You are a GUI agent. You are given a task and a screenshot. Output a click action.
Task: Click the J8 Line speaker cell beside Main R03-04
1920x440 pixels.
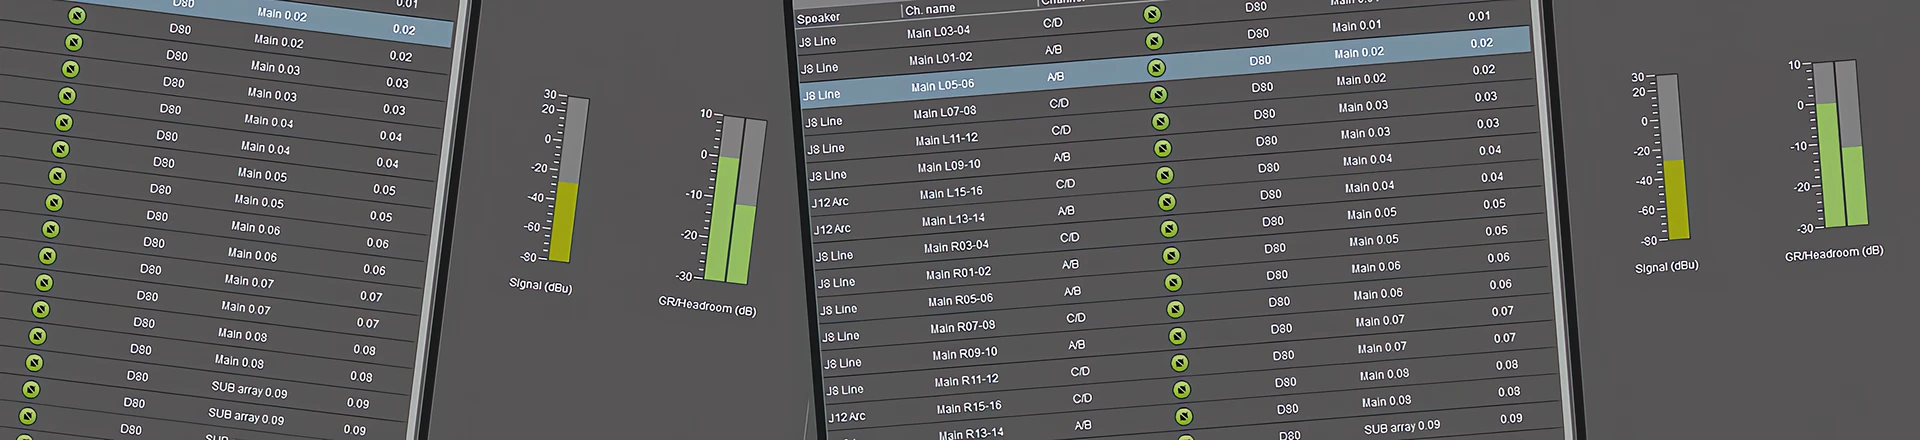click(x=834, y=256)
